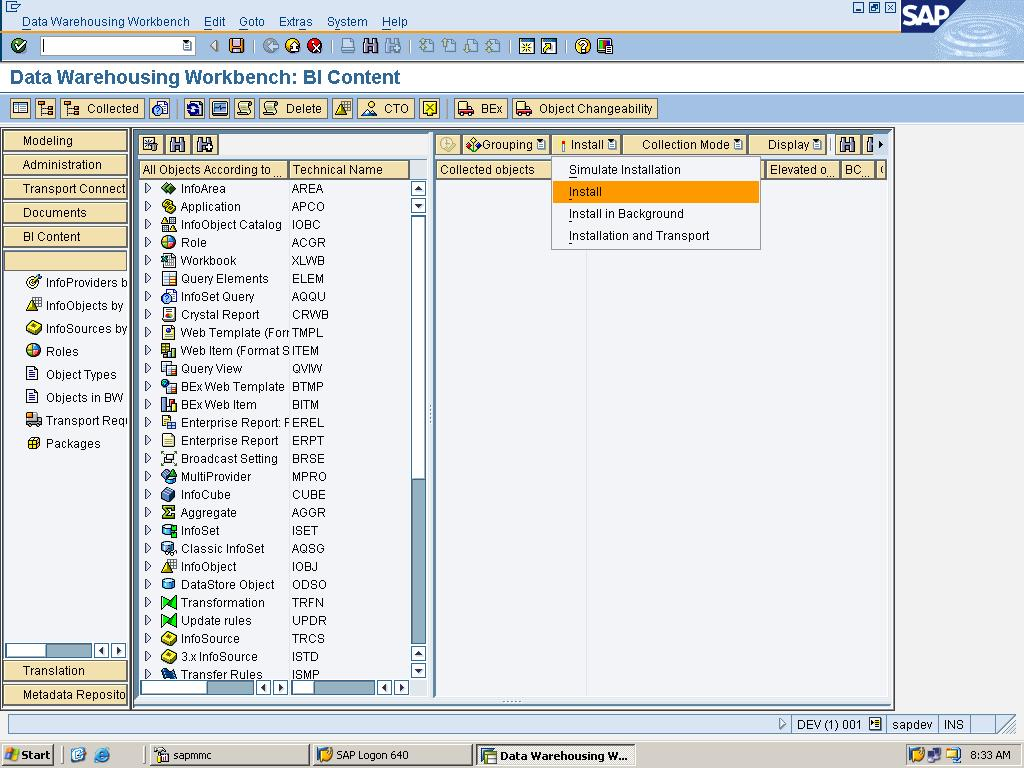Viewport: 1024px width, 768px height.
Task: Open the Grouping dropdown
Action: (x=505, y=144)
